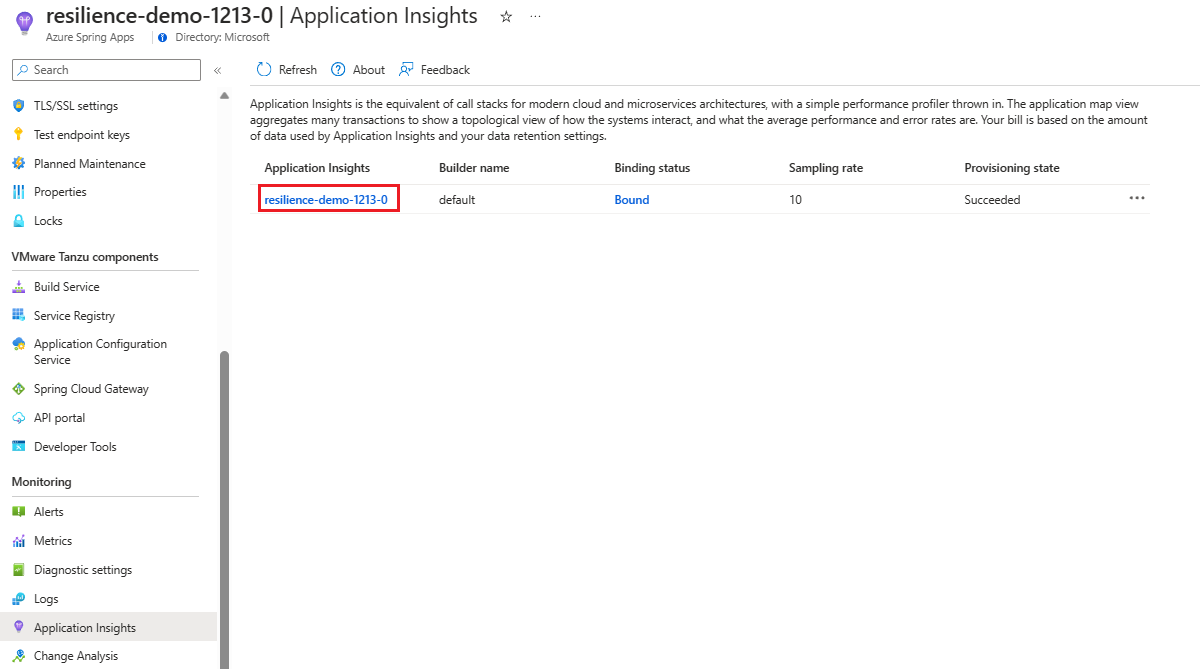Click the Feedback icon
Image resolution: width=1200 pixels, height=669 pixels.
406,70
